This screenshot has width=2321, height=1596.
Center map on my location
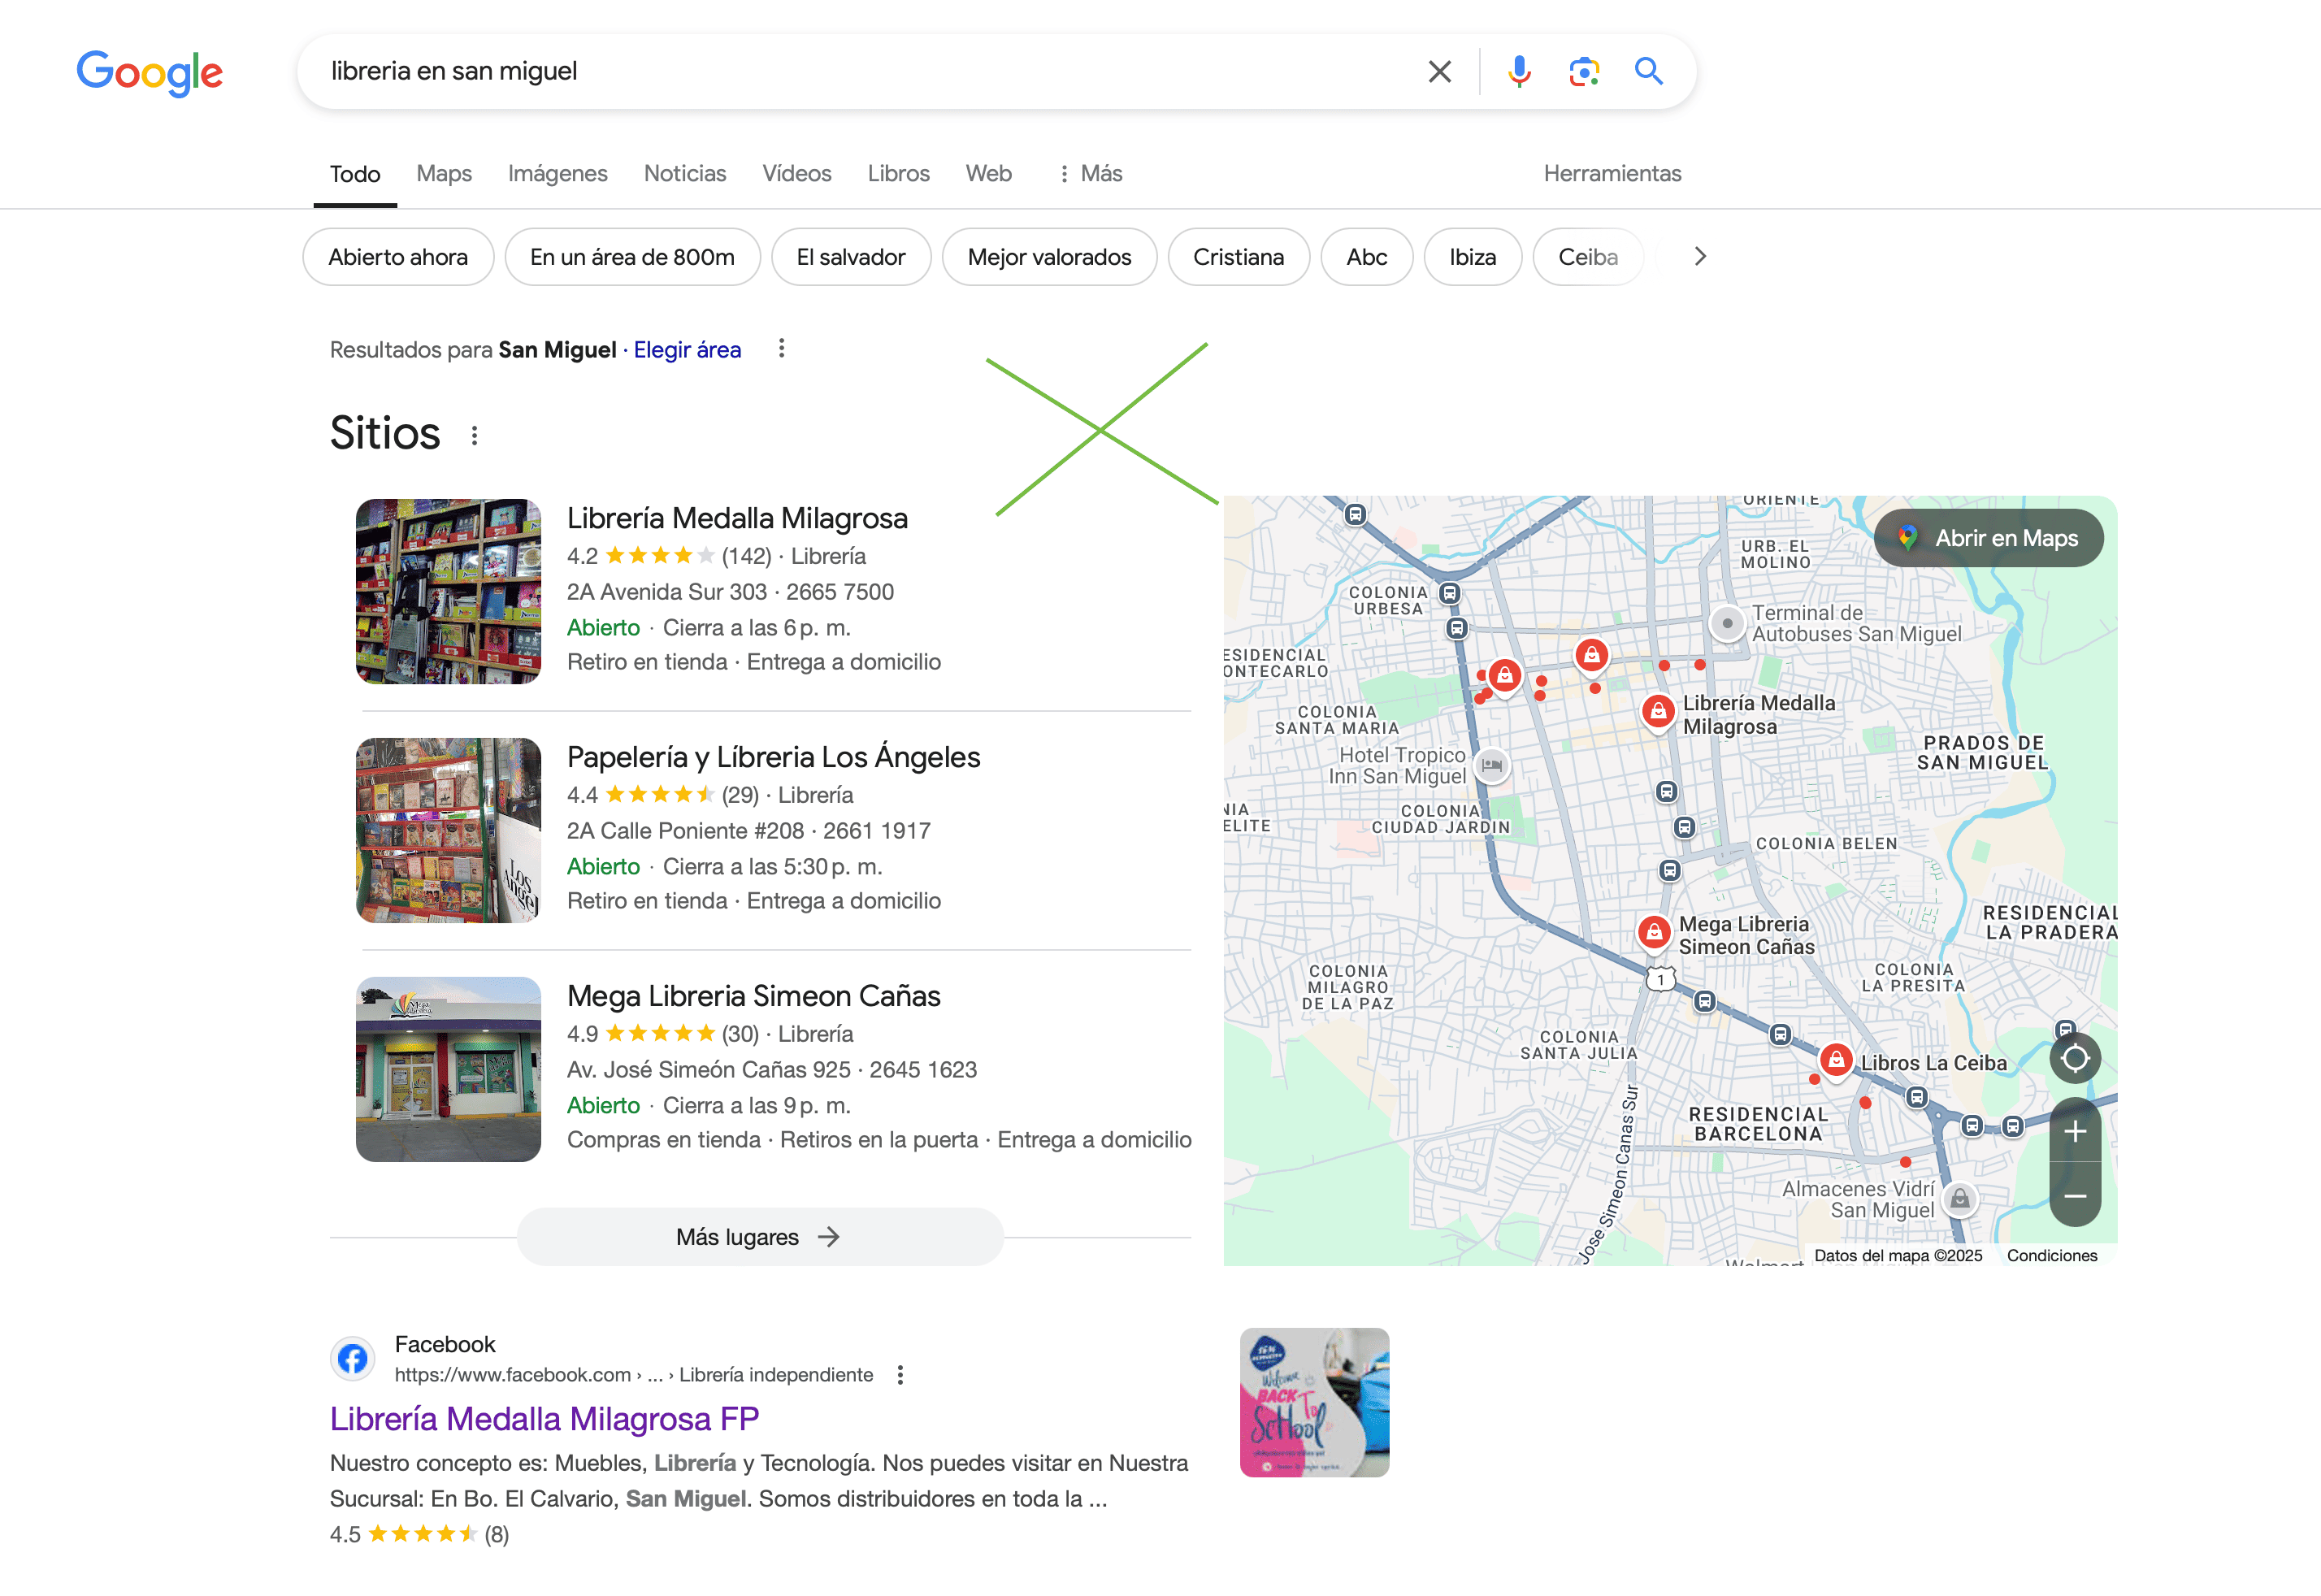2075,1057
